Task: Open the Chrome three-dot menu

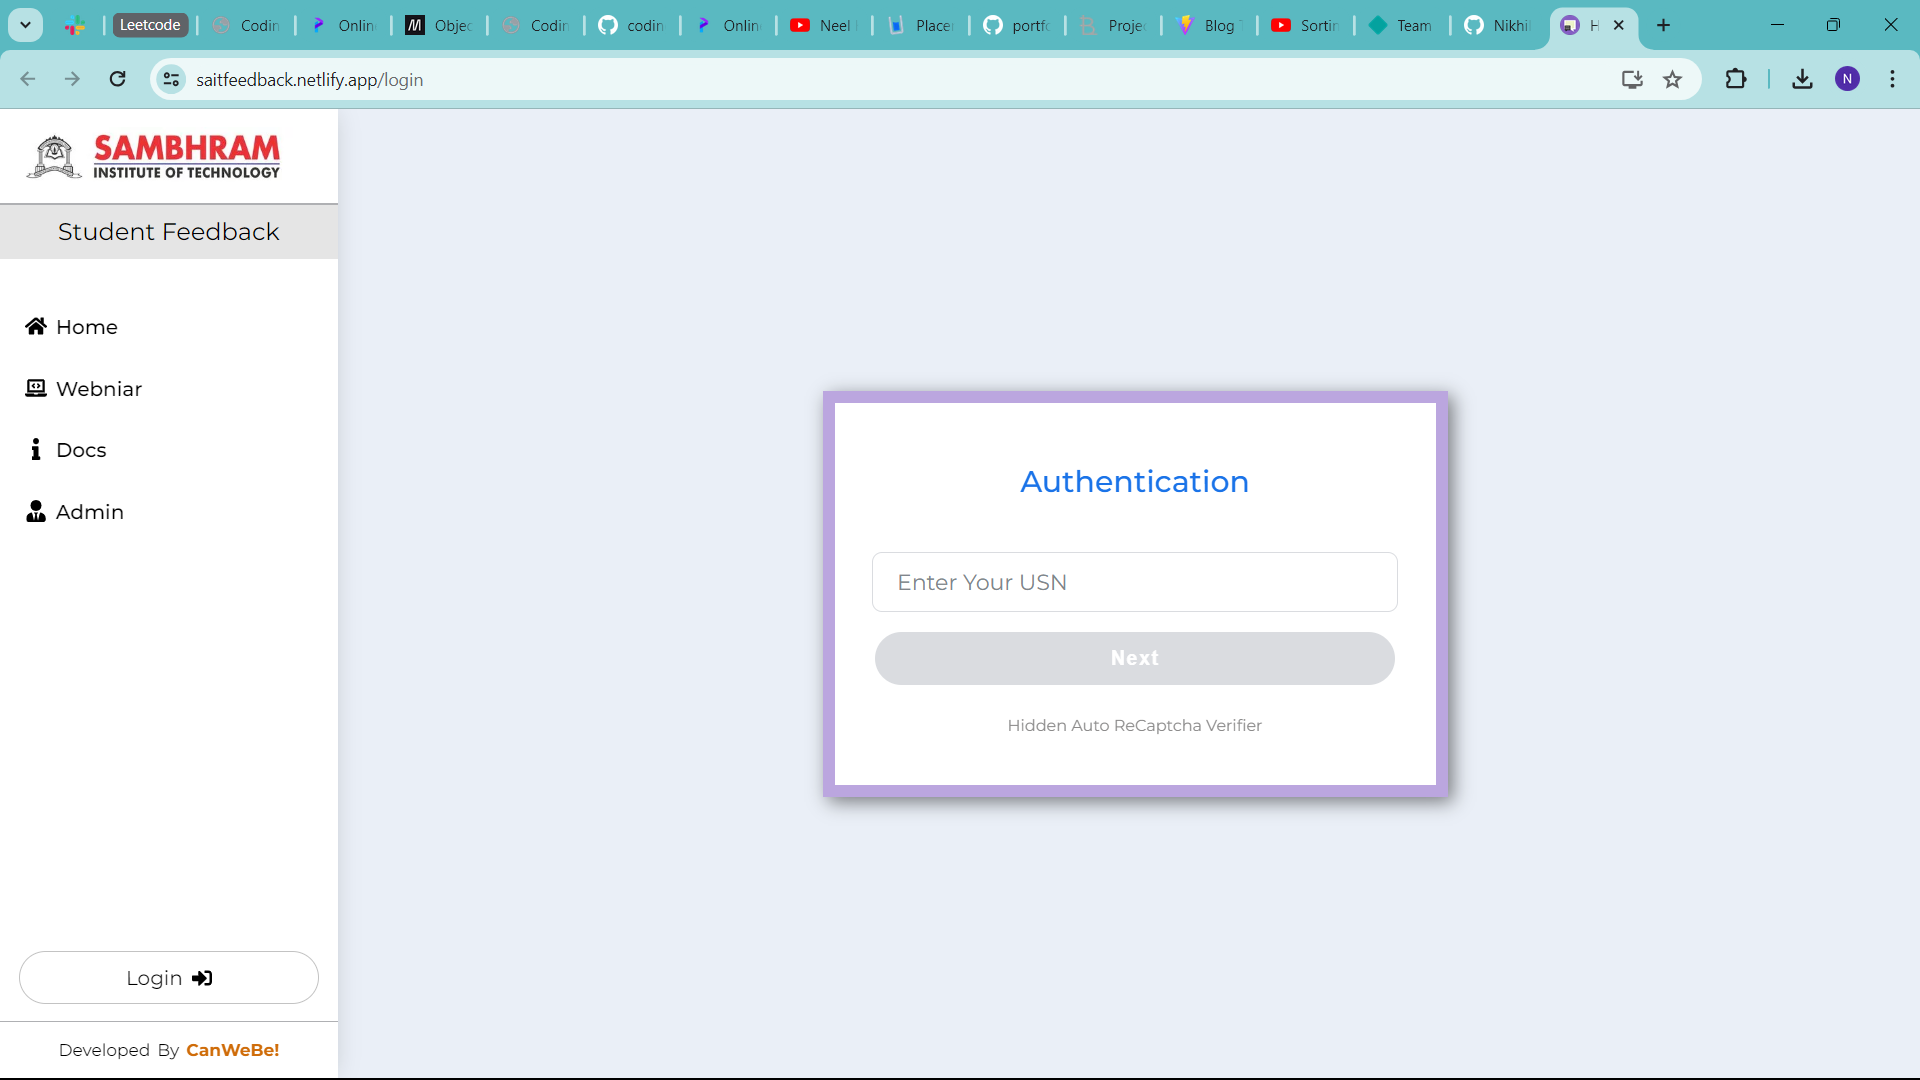Action: (x=1893, y=79)
